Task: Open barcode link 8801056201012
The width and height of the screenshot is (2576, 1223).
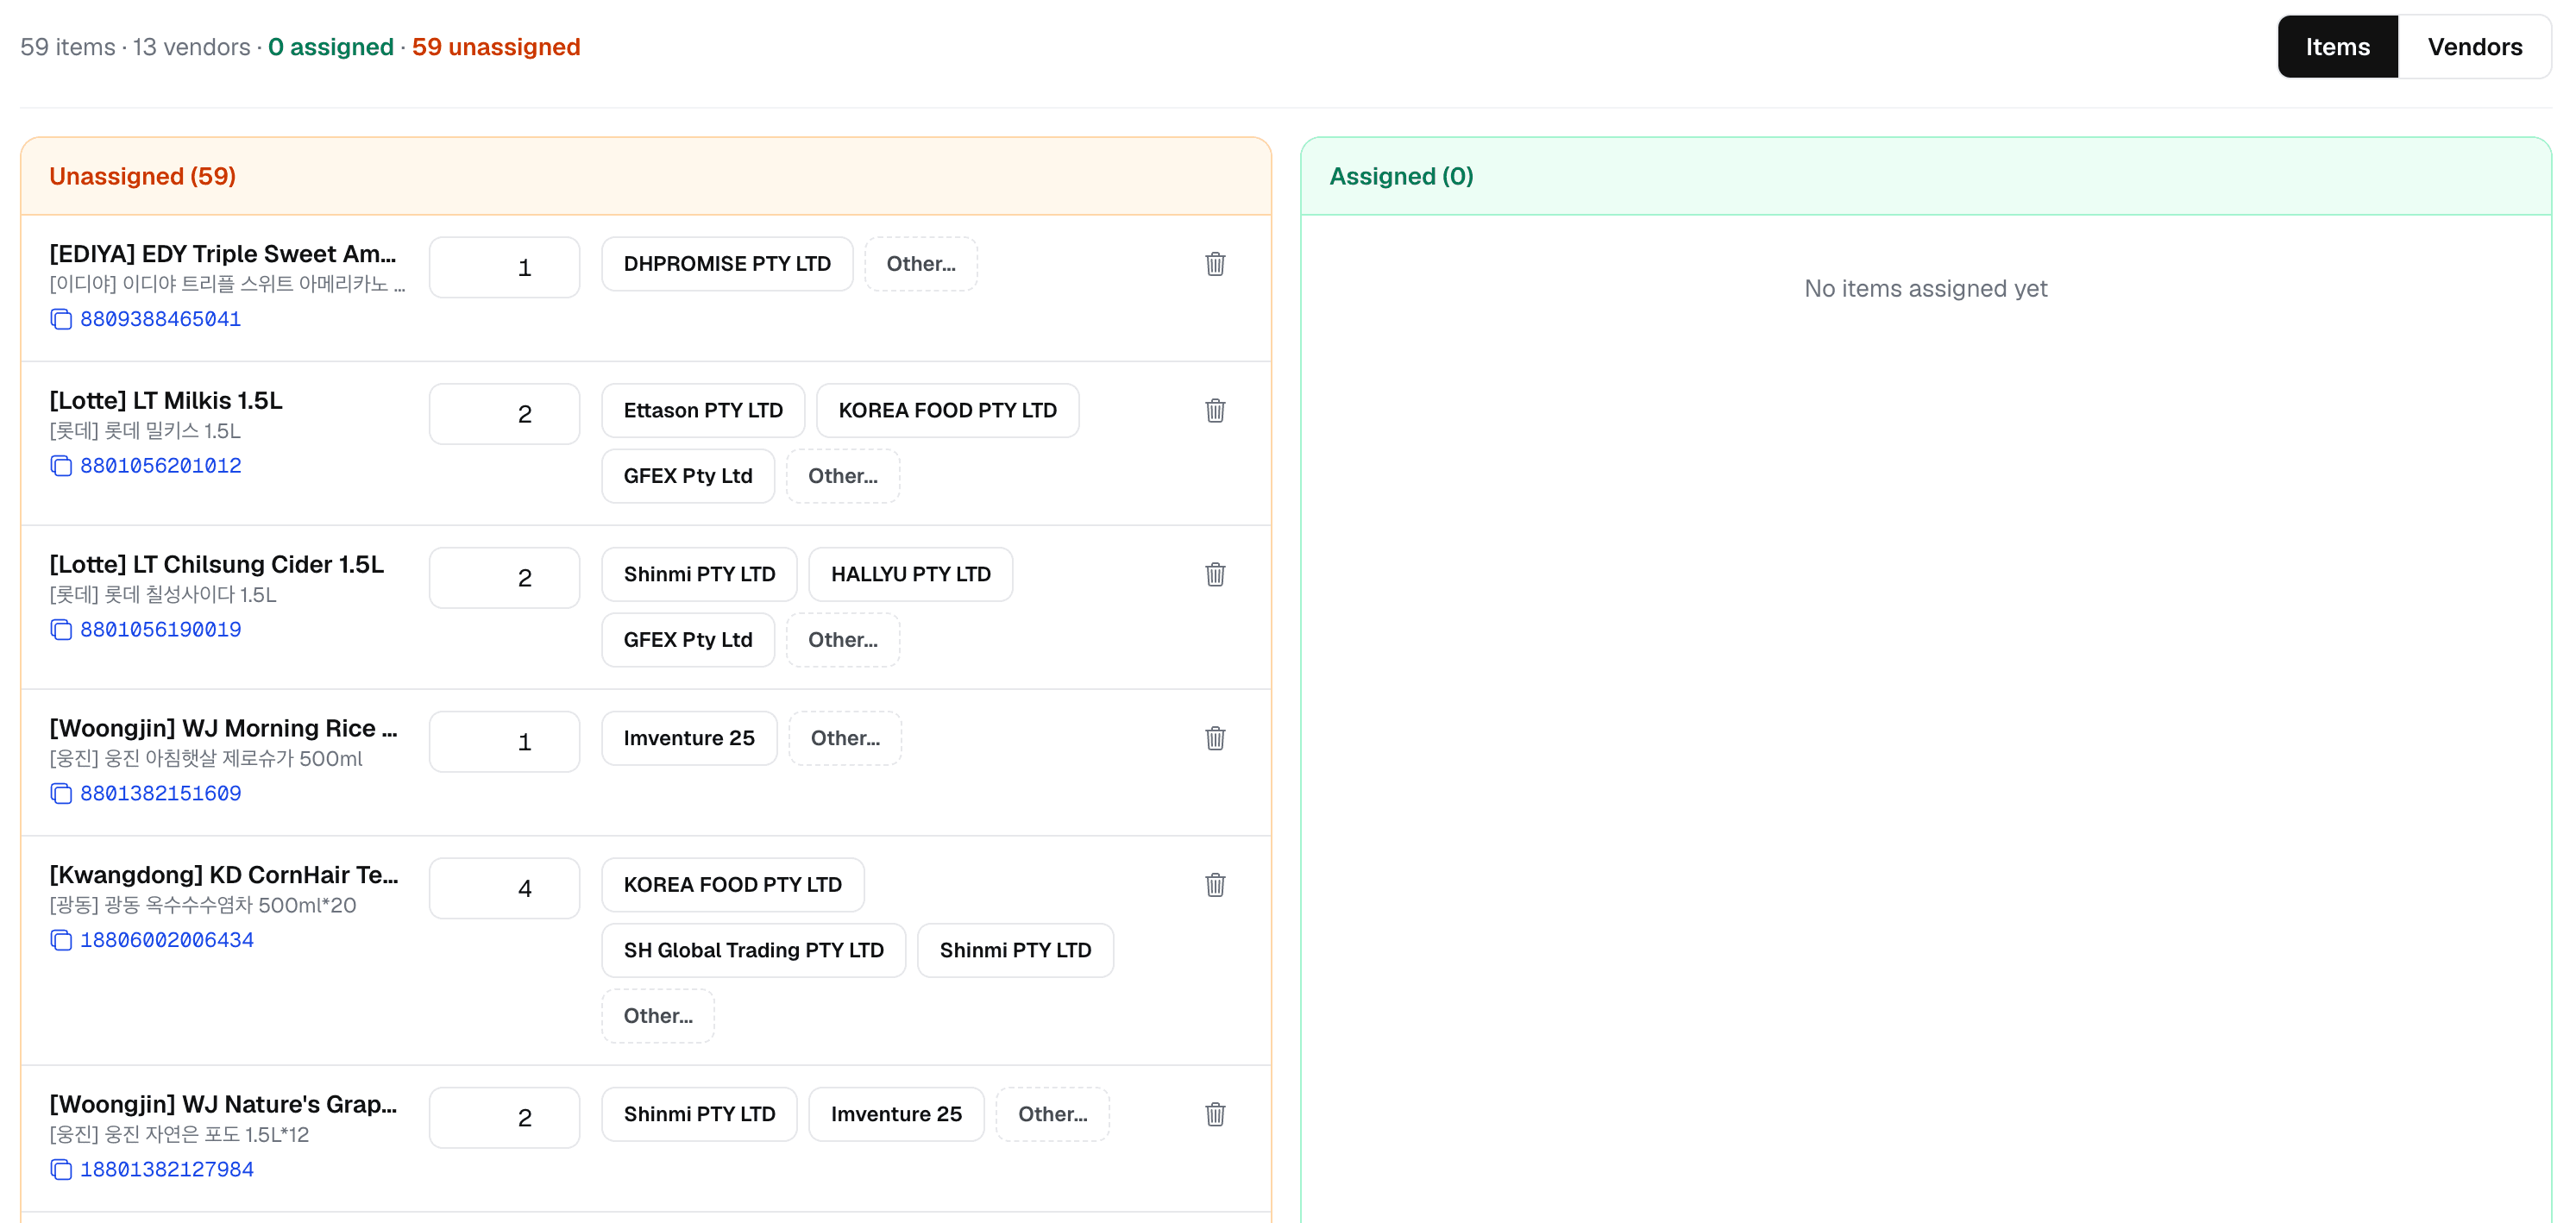Action: (160, 466)
